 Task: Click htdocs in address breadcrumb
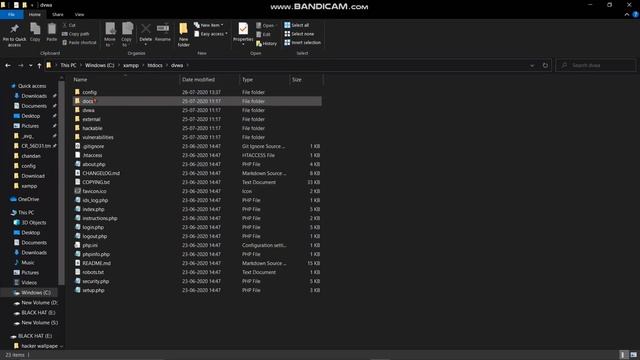155,65
